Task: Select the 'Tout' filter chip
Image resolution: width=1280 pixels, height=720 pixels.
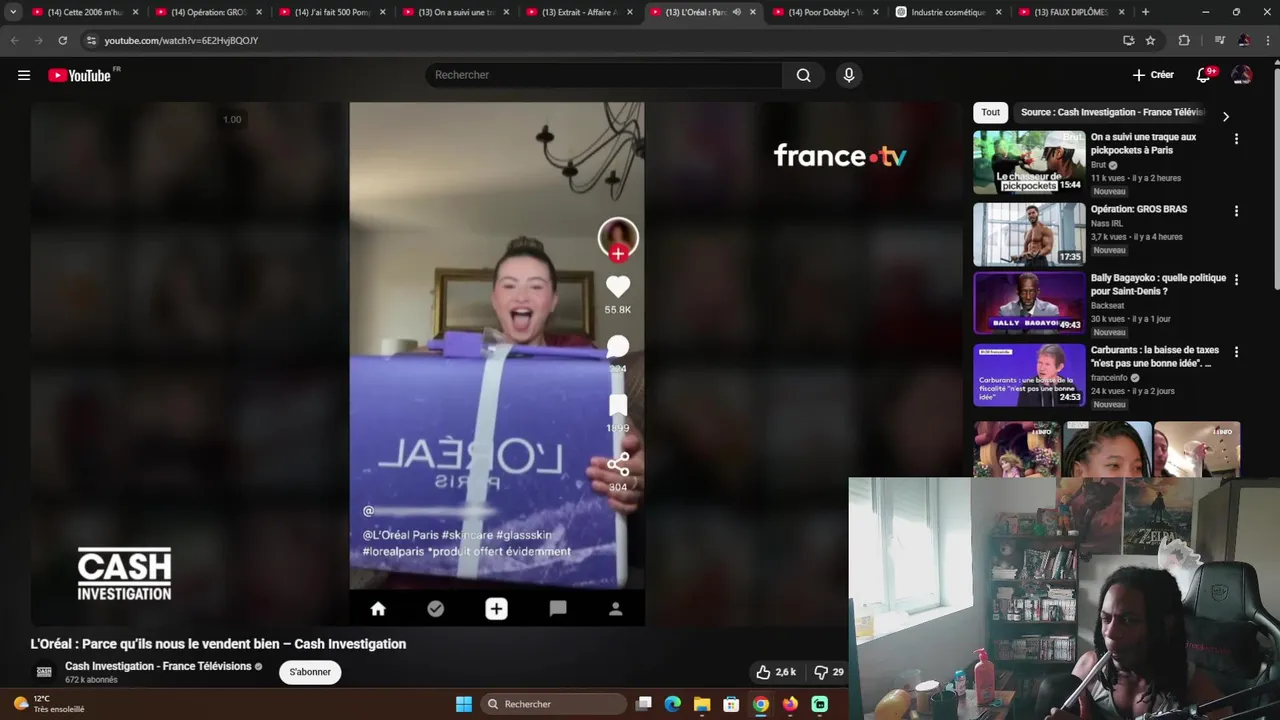Action: (x=990, y=112)
